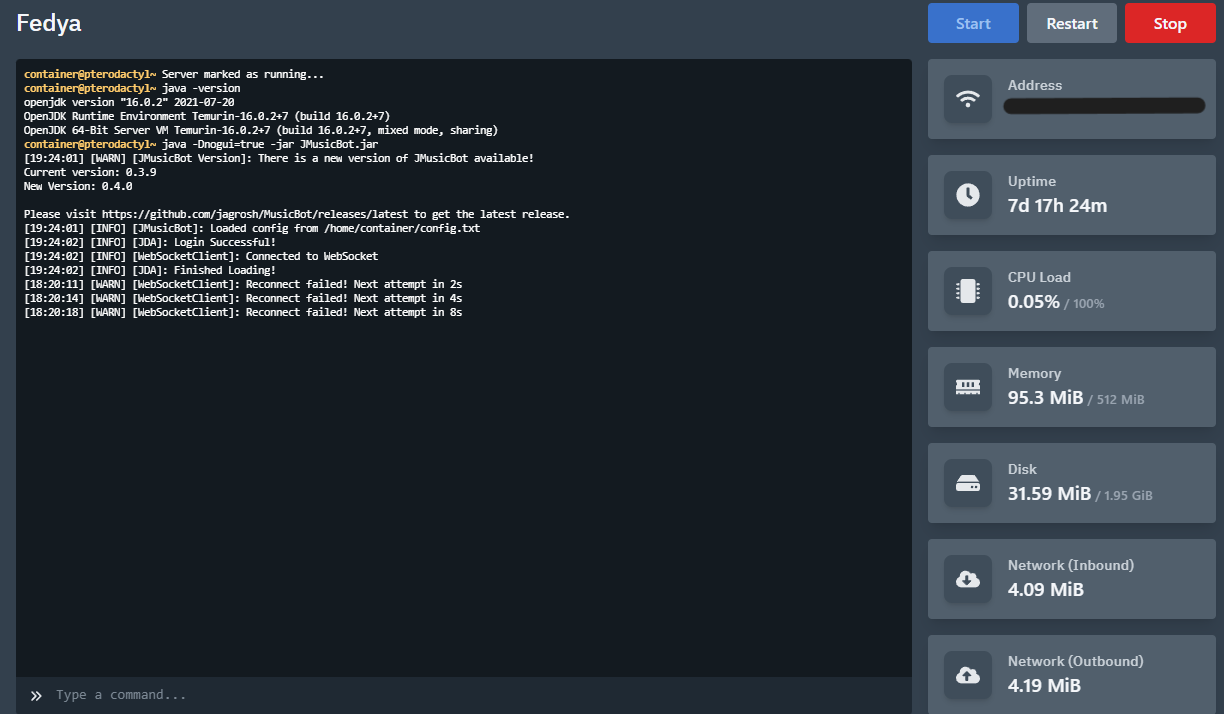The height and width of the screenshot is (714, 1224).
Task: Restart the Fedya server
Action: tap(1071, 22)
